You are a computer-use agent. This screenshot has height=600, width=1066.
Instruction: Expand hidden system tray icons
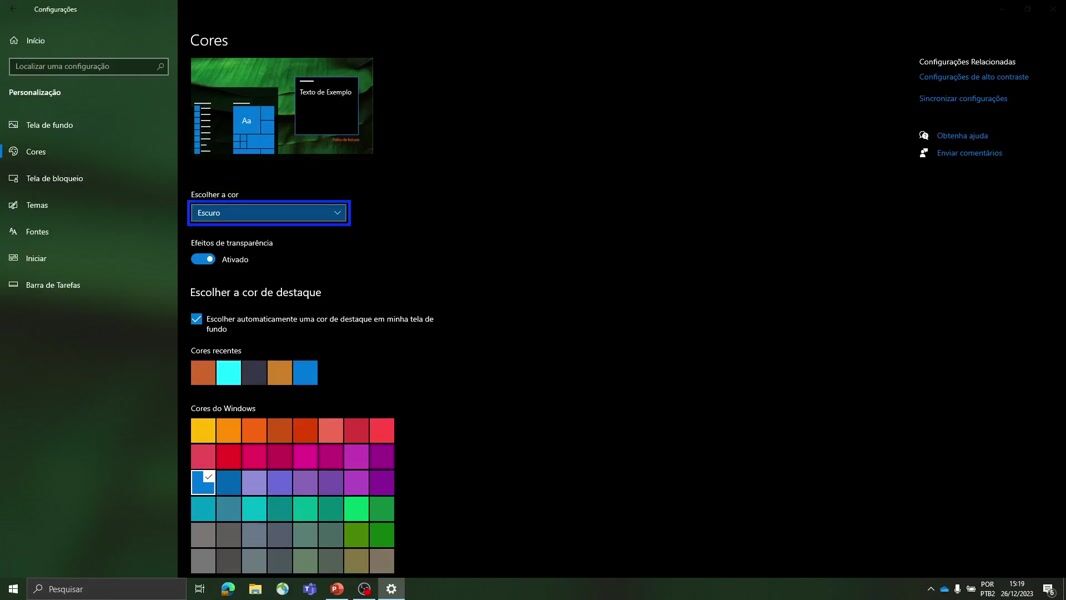(x=931, y=589)
